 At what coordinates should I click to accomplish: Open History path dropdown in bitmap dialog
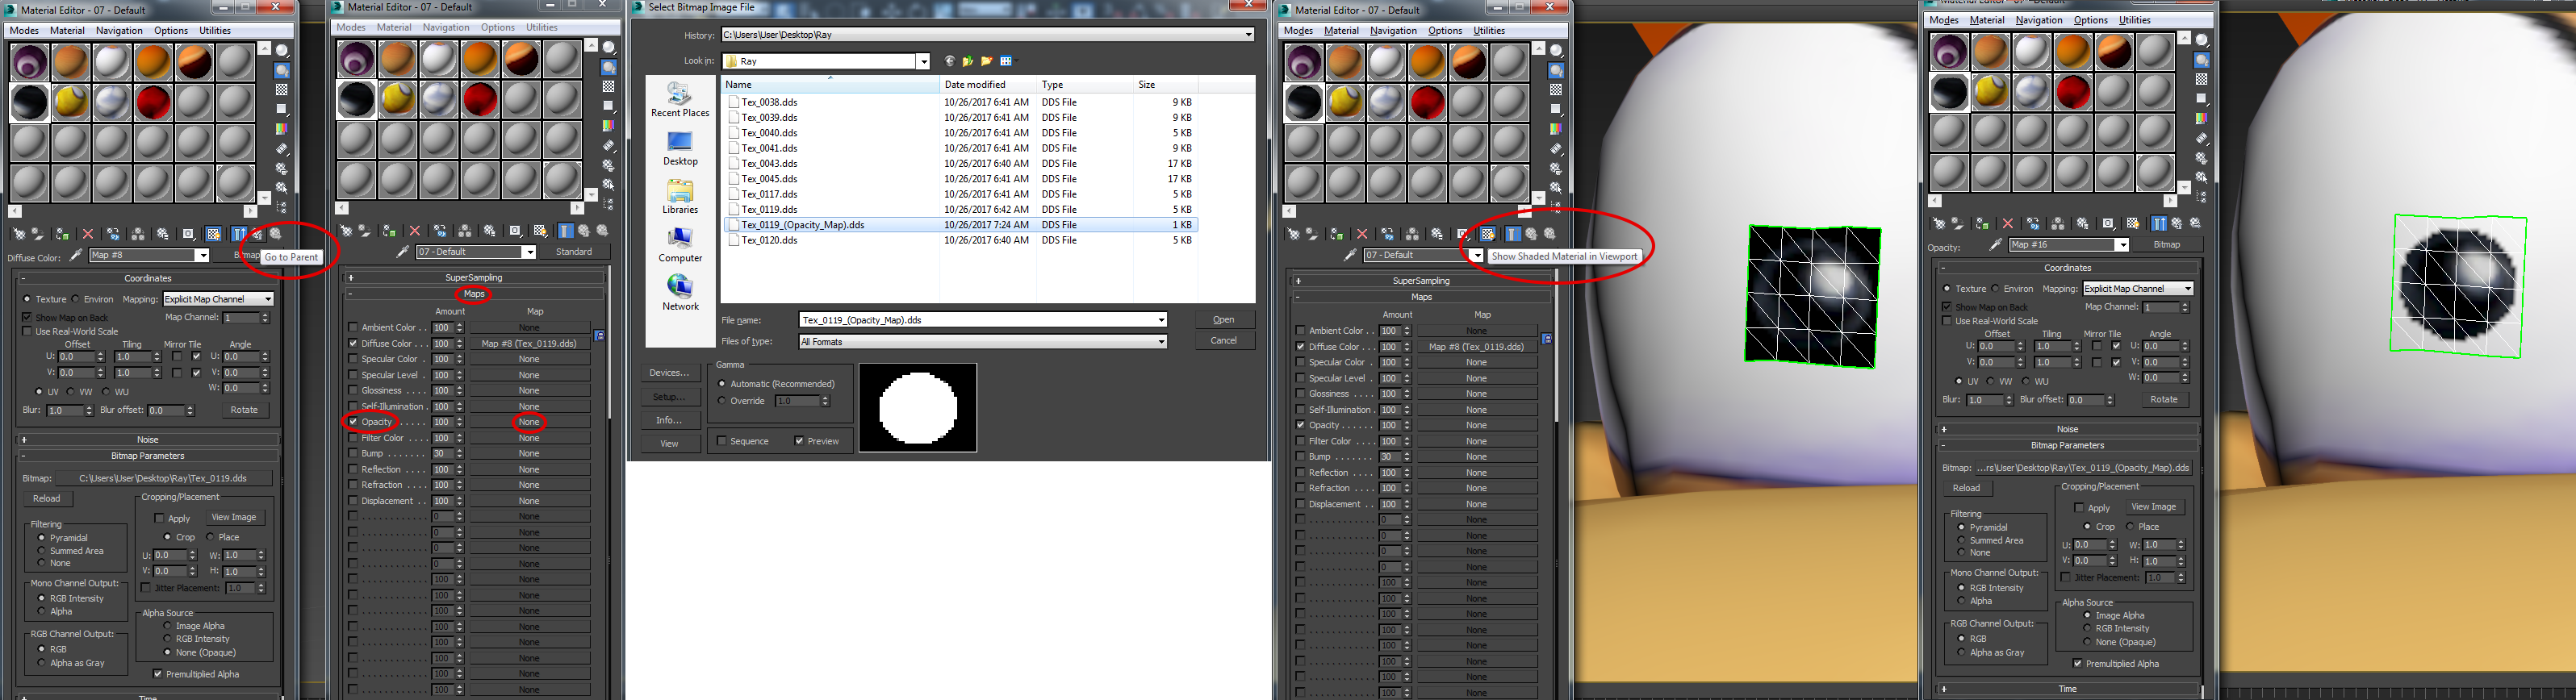1248,35
